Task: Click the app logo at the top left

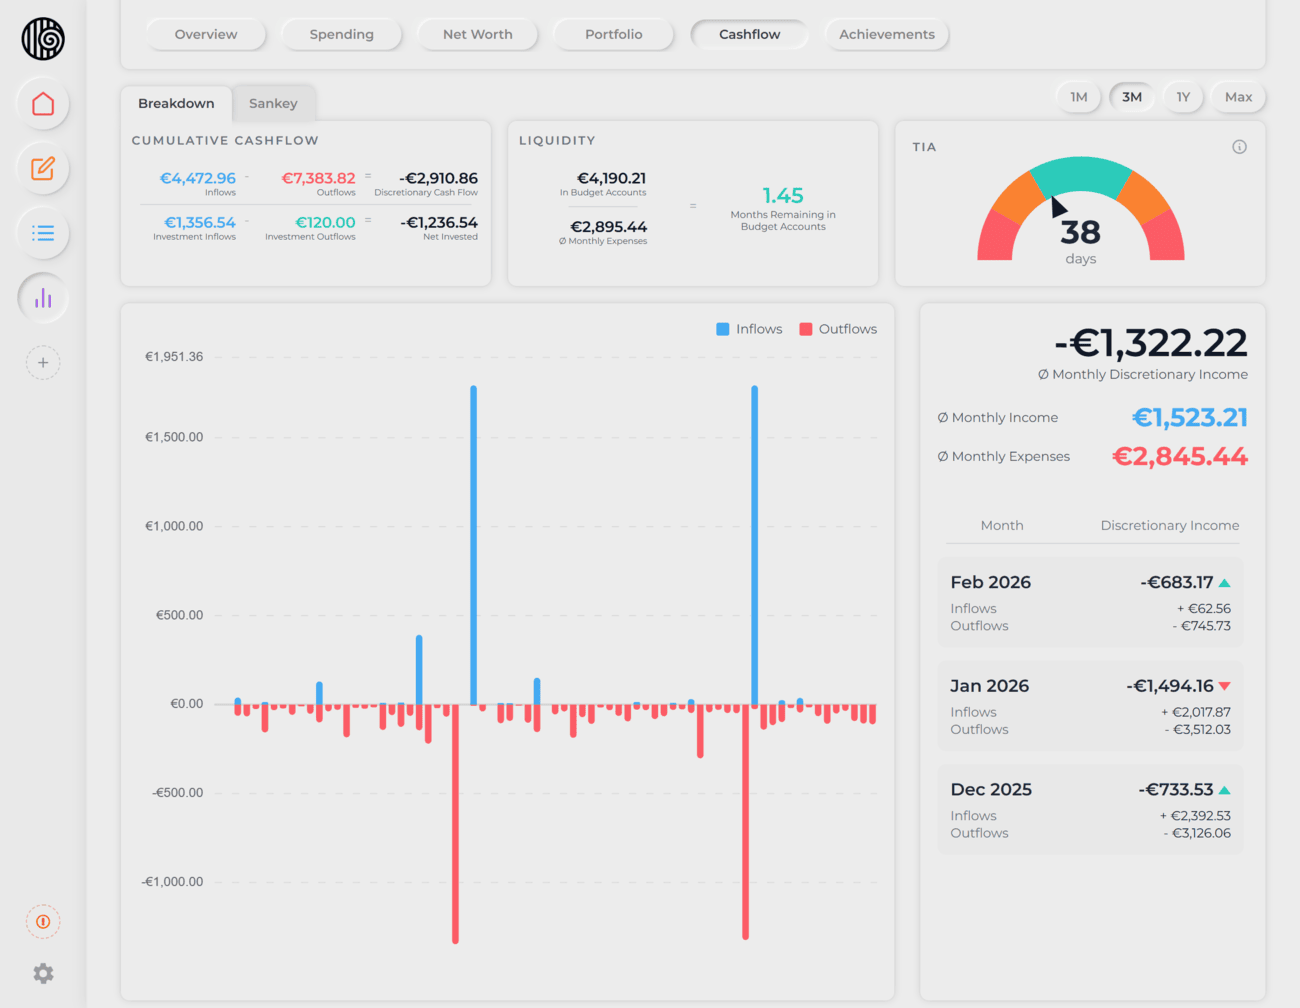Action: tap(43, 39)
